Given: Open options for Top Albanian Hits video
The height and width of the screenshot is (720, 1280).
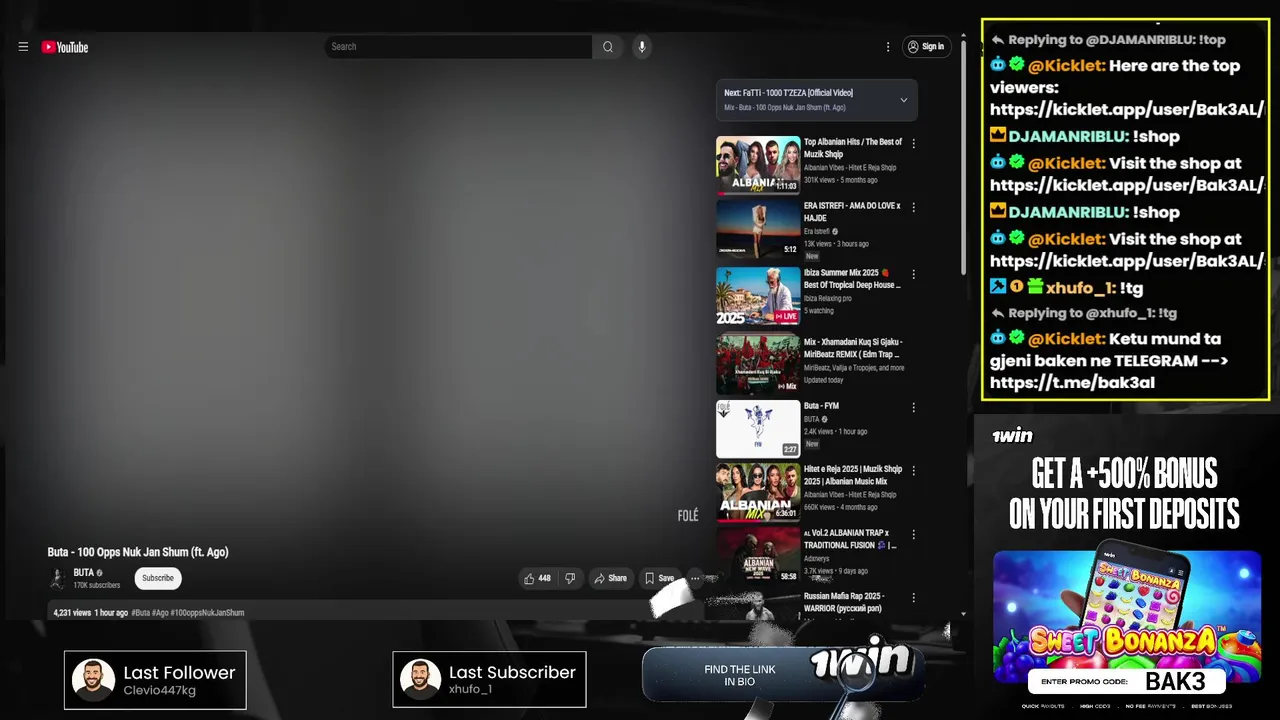Looking at the screenshot, I should point(913,144).
